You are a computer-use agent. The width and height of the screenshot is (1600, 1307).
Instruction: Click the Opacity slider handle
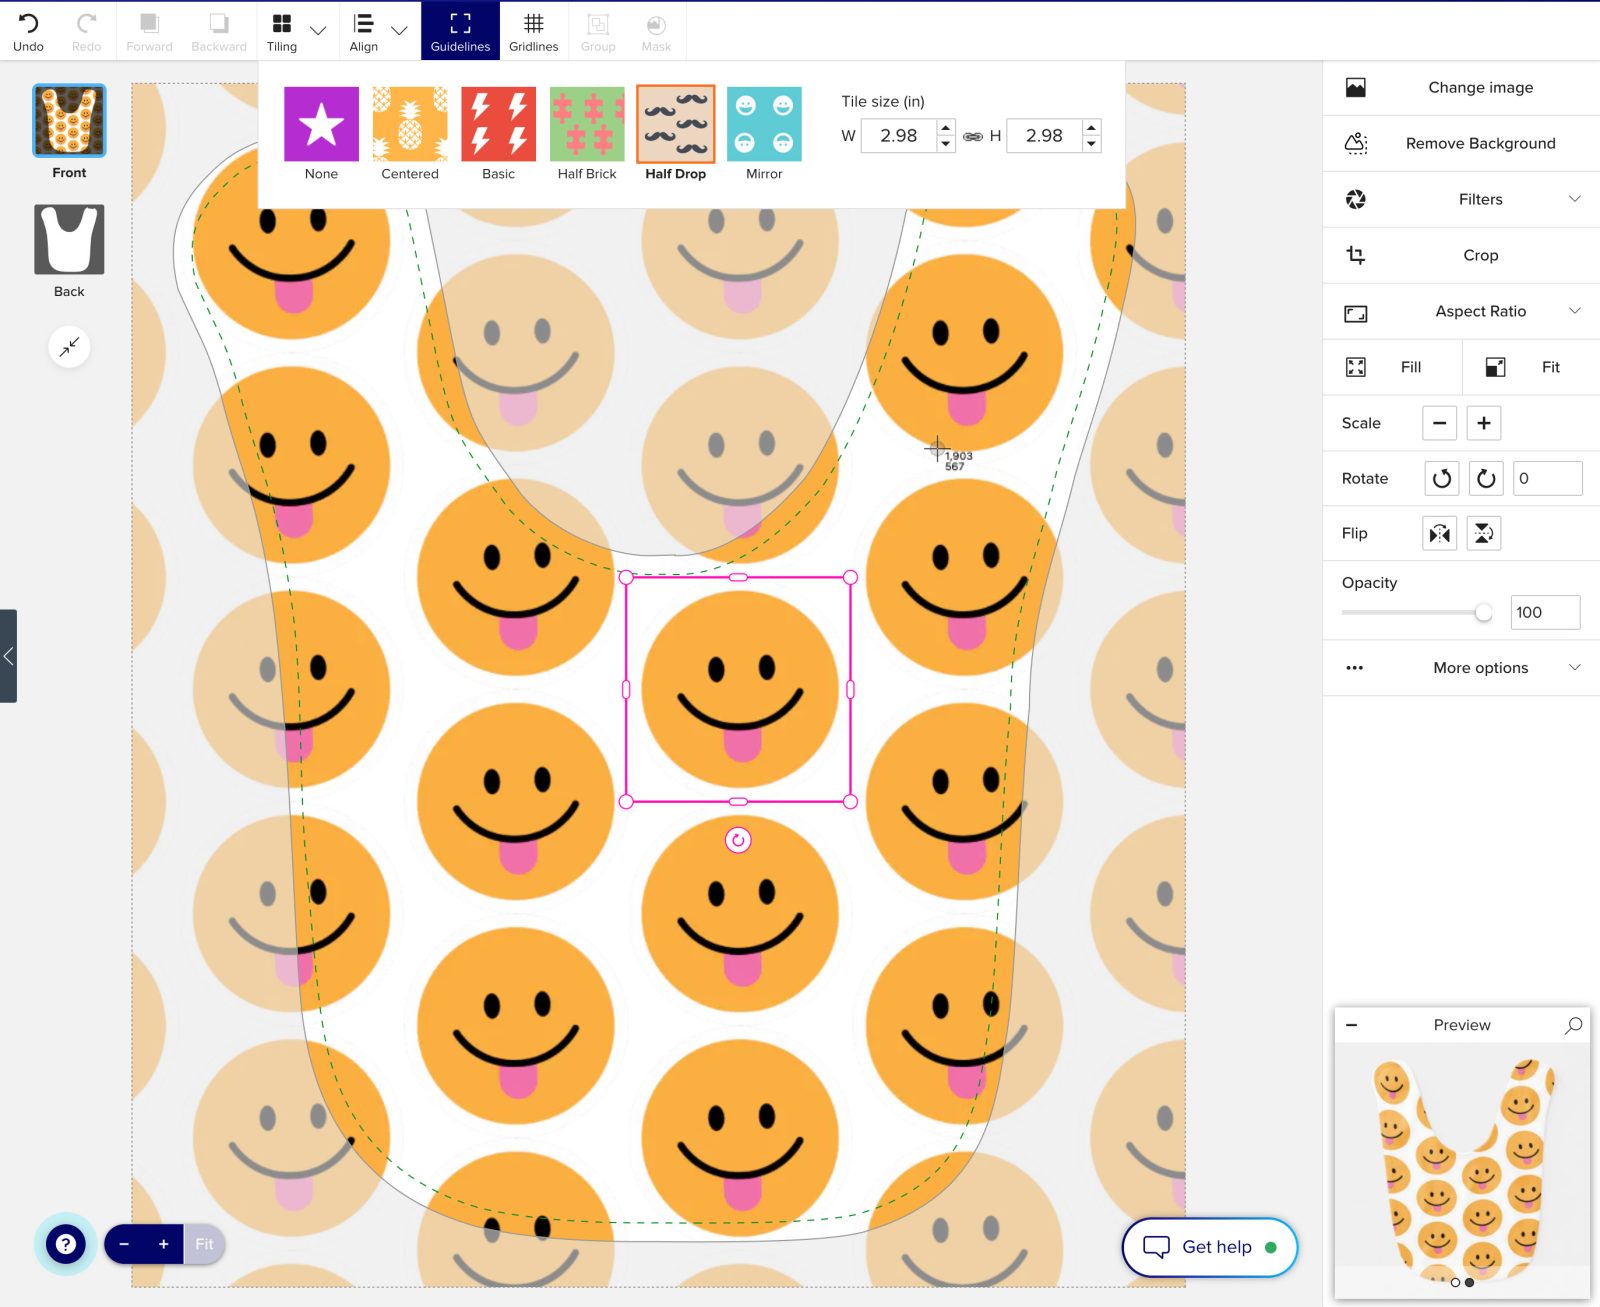tap(1483, 612)
